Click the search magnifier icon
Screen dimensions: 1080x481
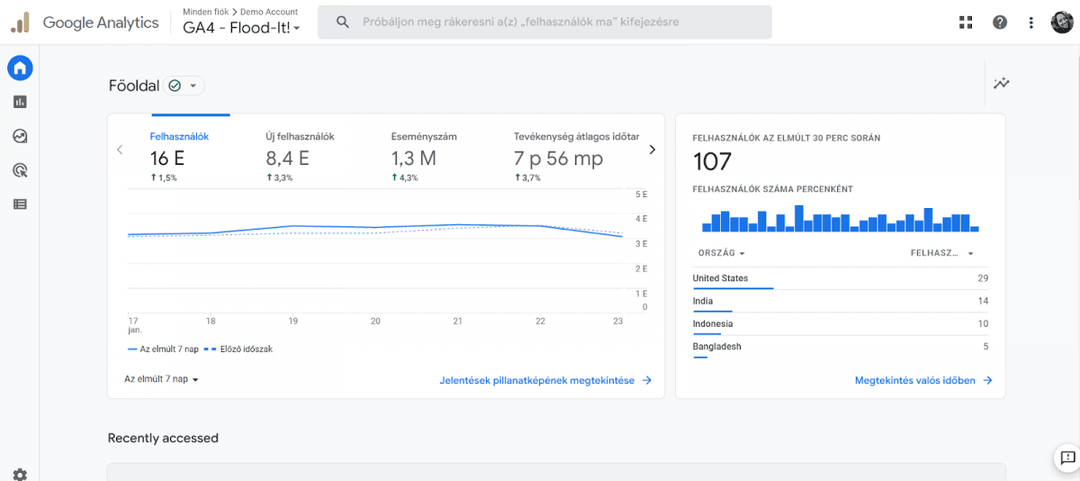click(342, 22)
